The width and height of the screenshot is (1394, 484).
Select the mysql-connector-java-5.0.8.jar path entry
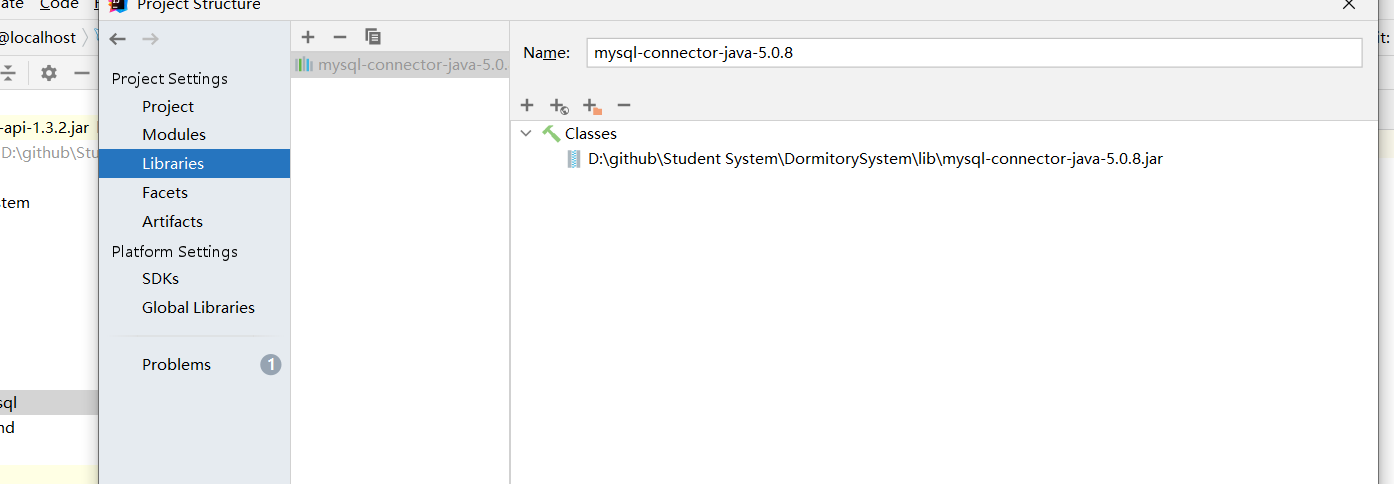coord(875,158)
